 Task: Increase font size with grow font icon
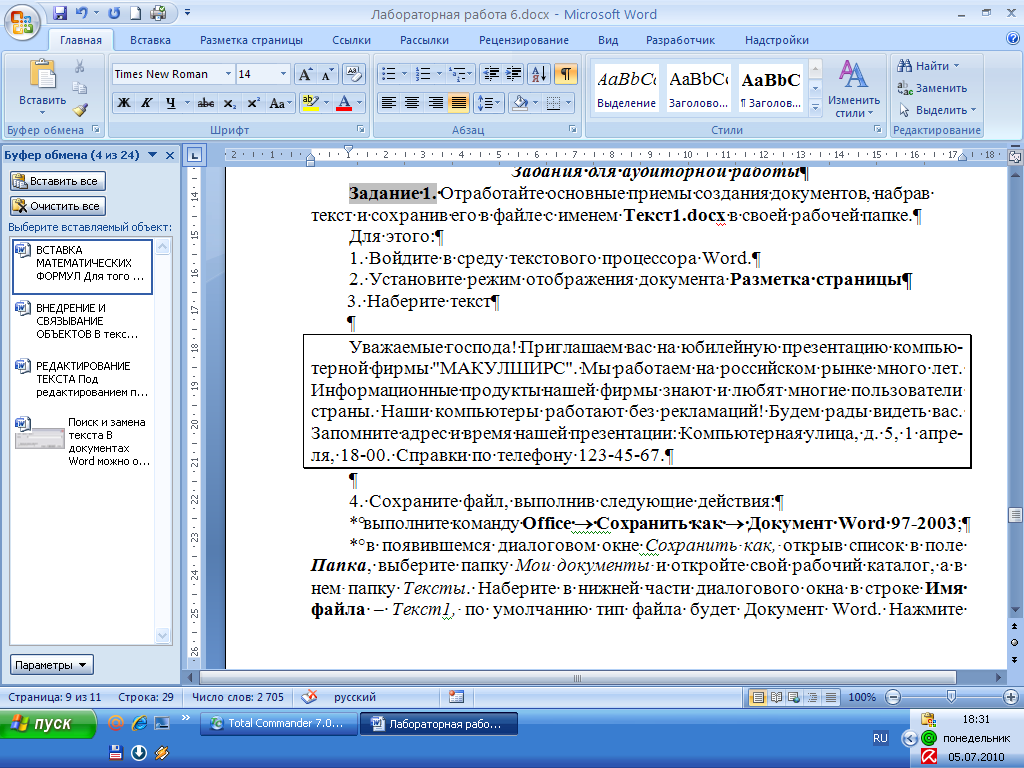tap(305, 74)
